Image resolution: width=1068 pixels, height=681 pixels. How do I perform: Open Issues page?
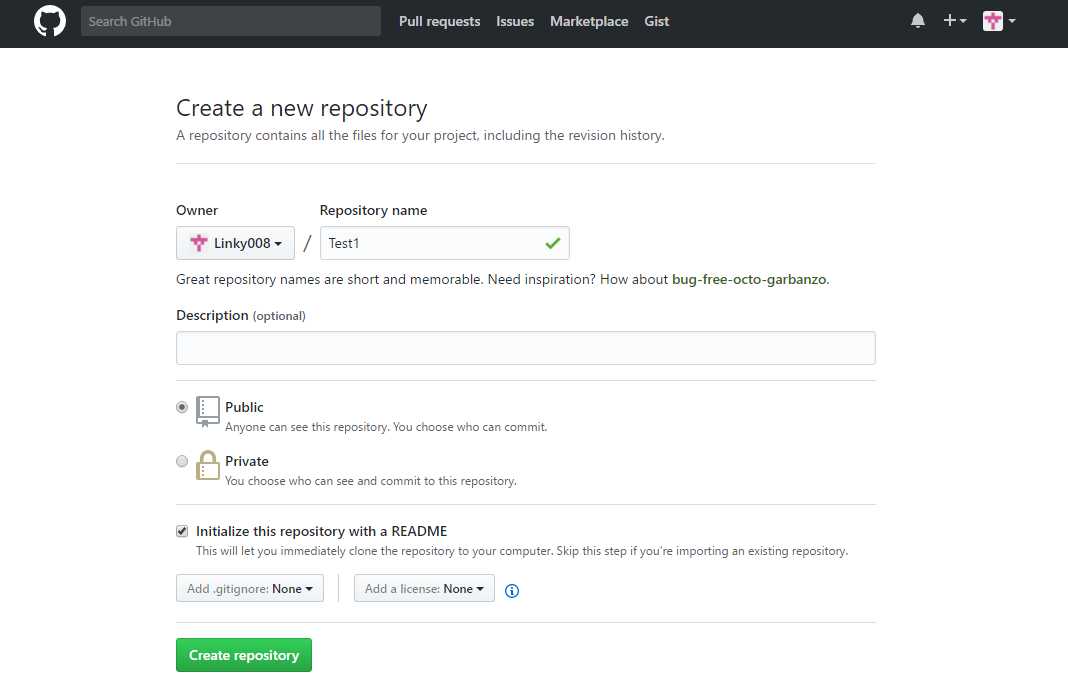tap(515, 21)
